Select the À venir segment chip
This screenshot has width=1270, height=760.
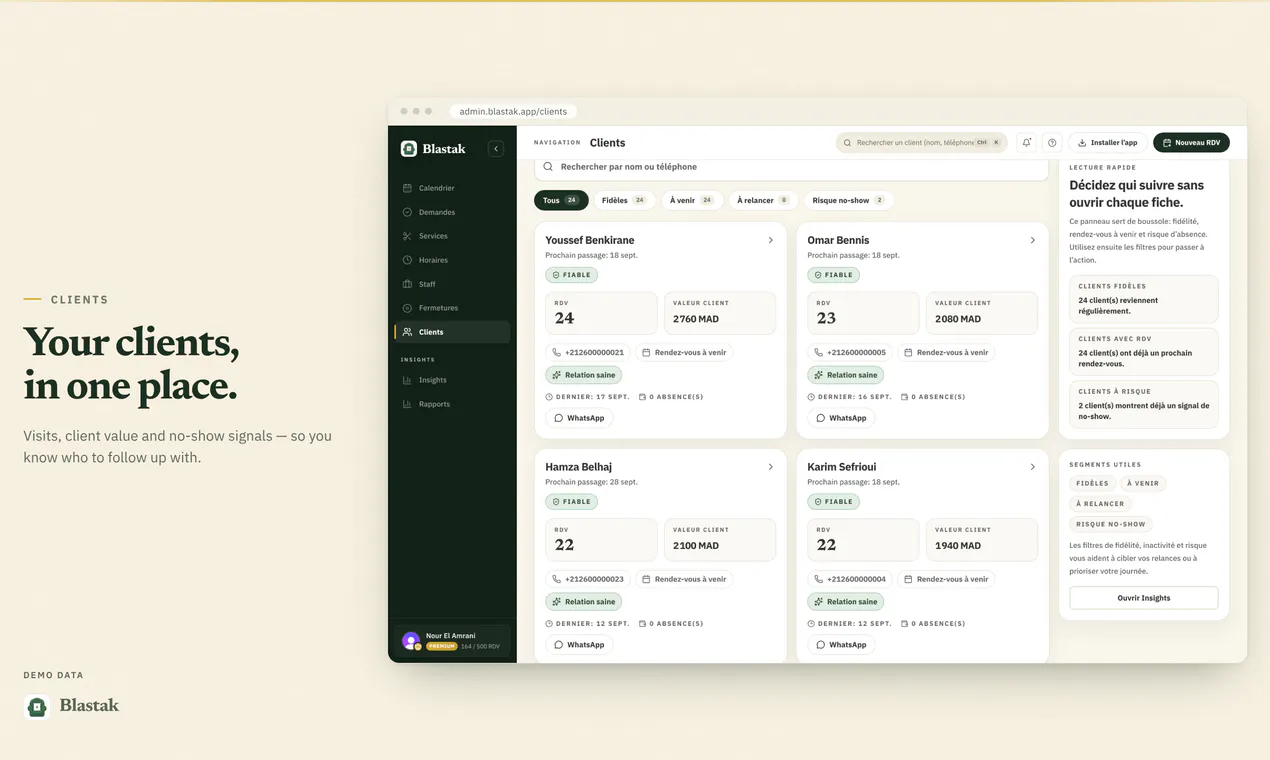tap(1143, 483)
